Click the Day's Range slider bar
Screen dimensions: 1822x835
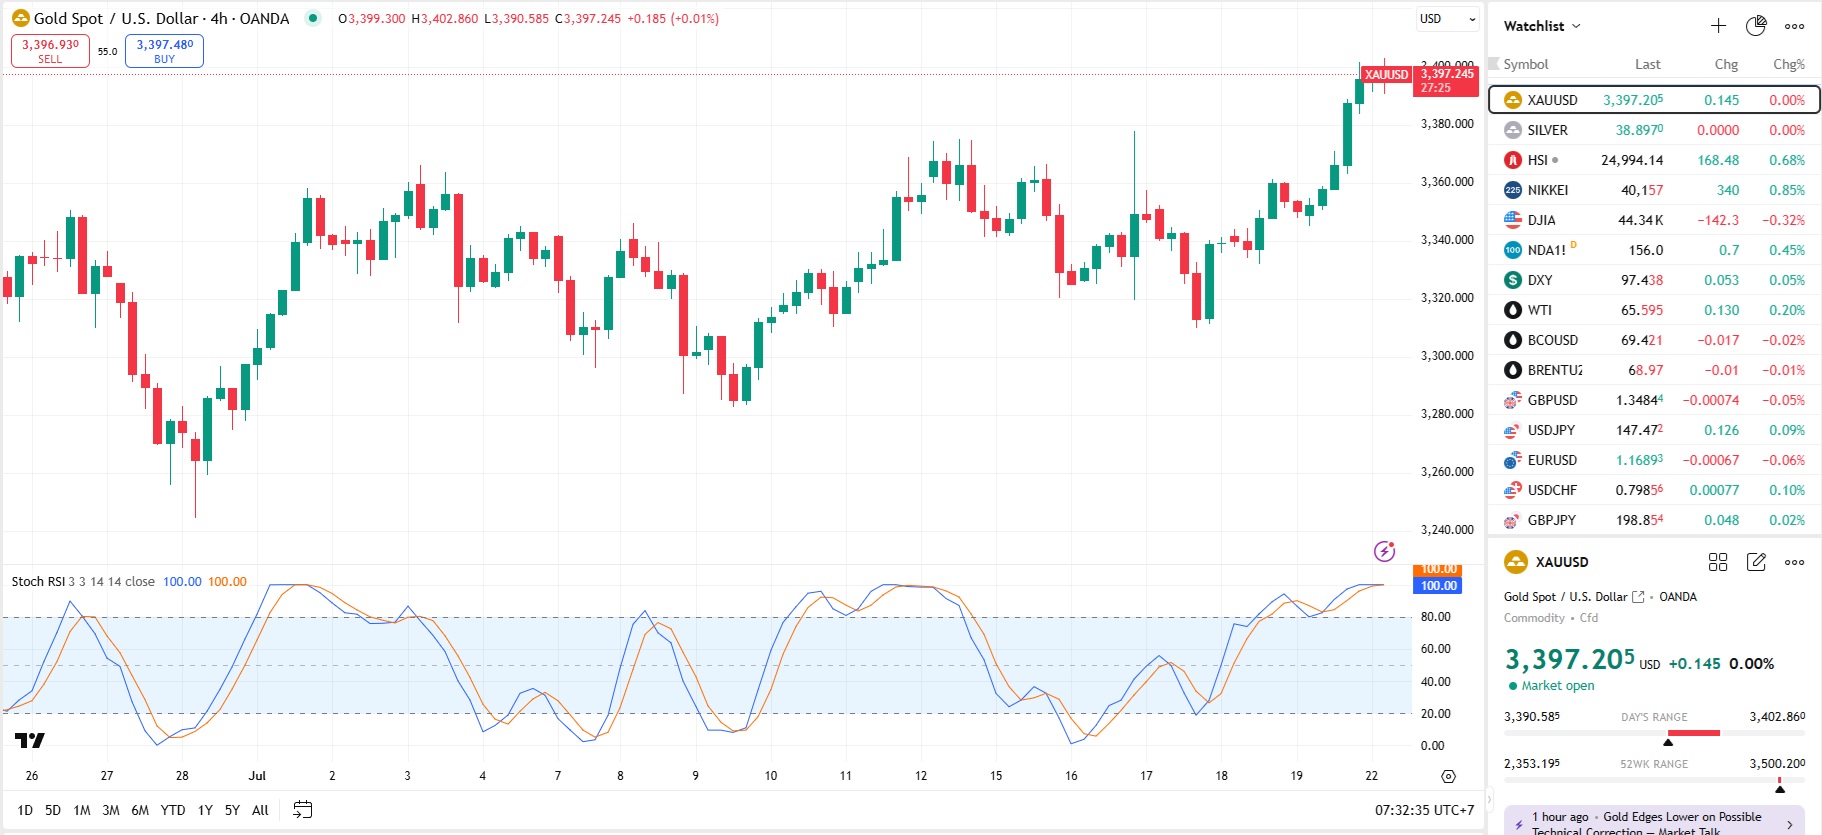tap(1654, 733)
